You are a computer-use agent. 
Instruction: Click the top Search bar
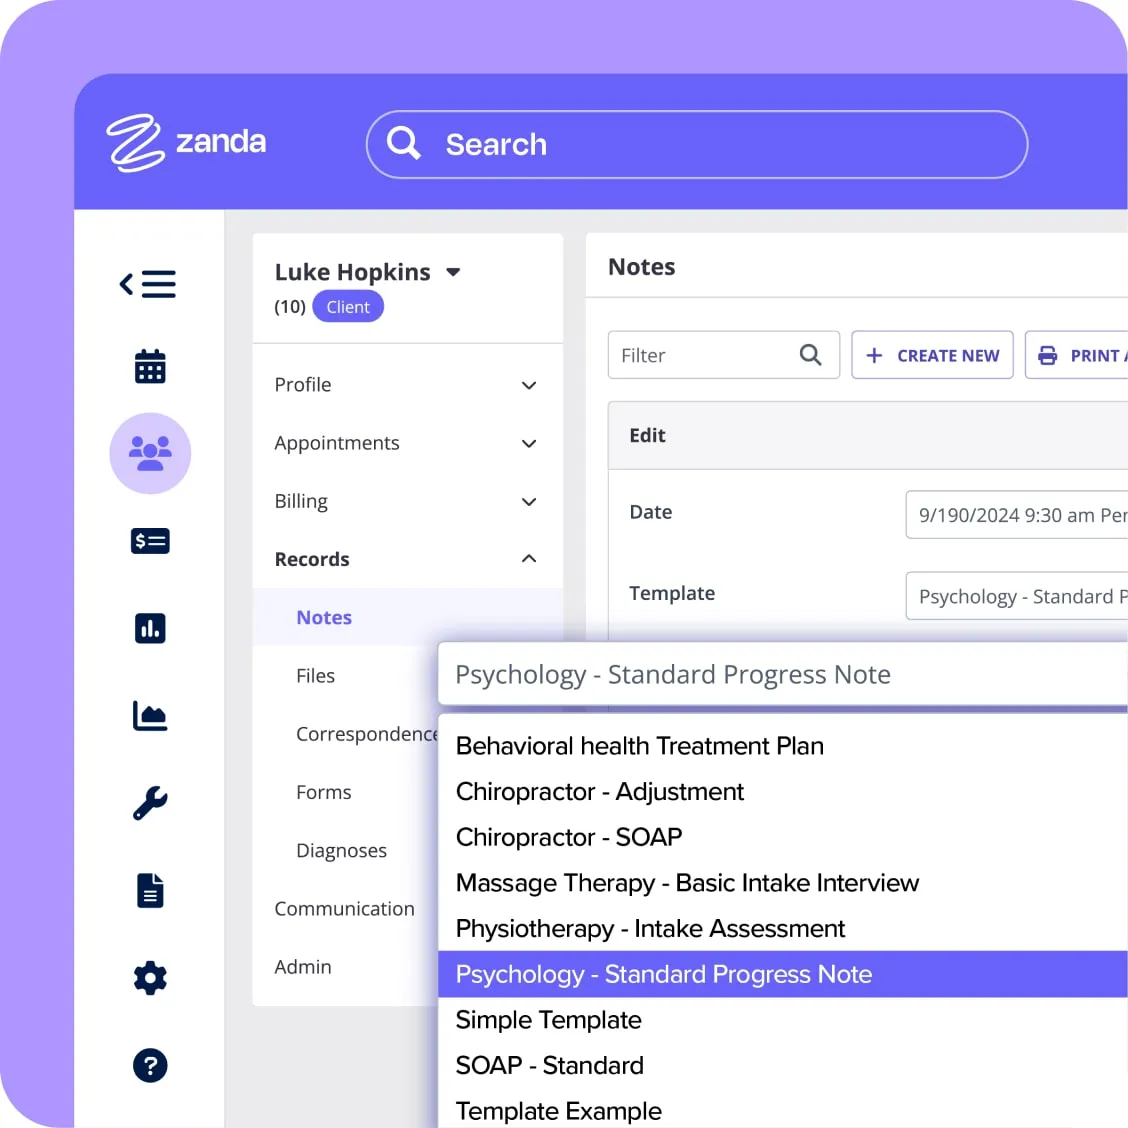[x=697, y=145]
